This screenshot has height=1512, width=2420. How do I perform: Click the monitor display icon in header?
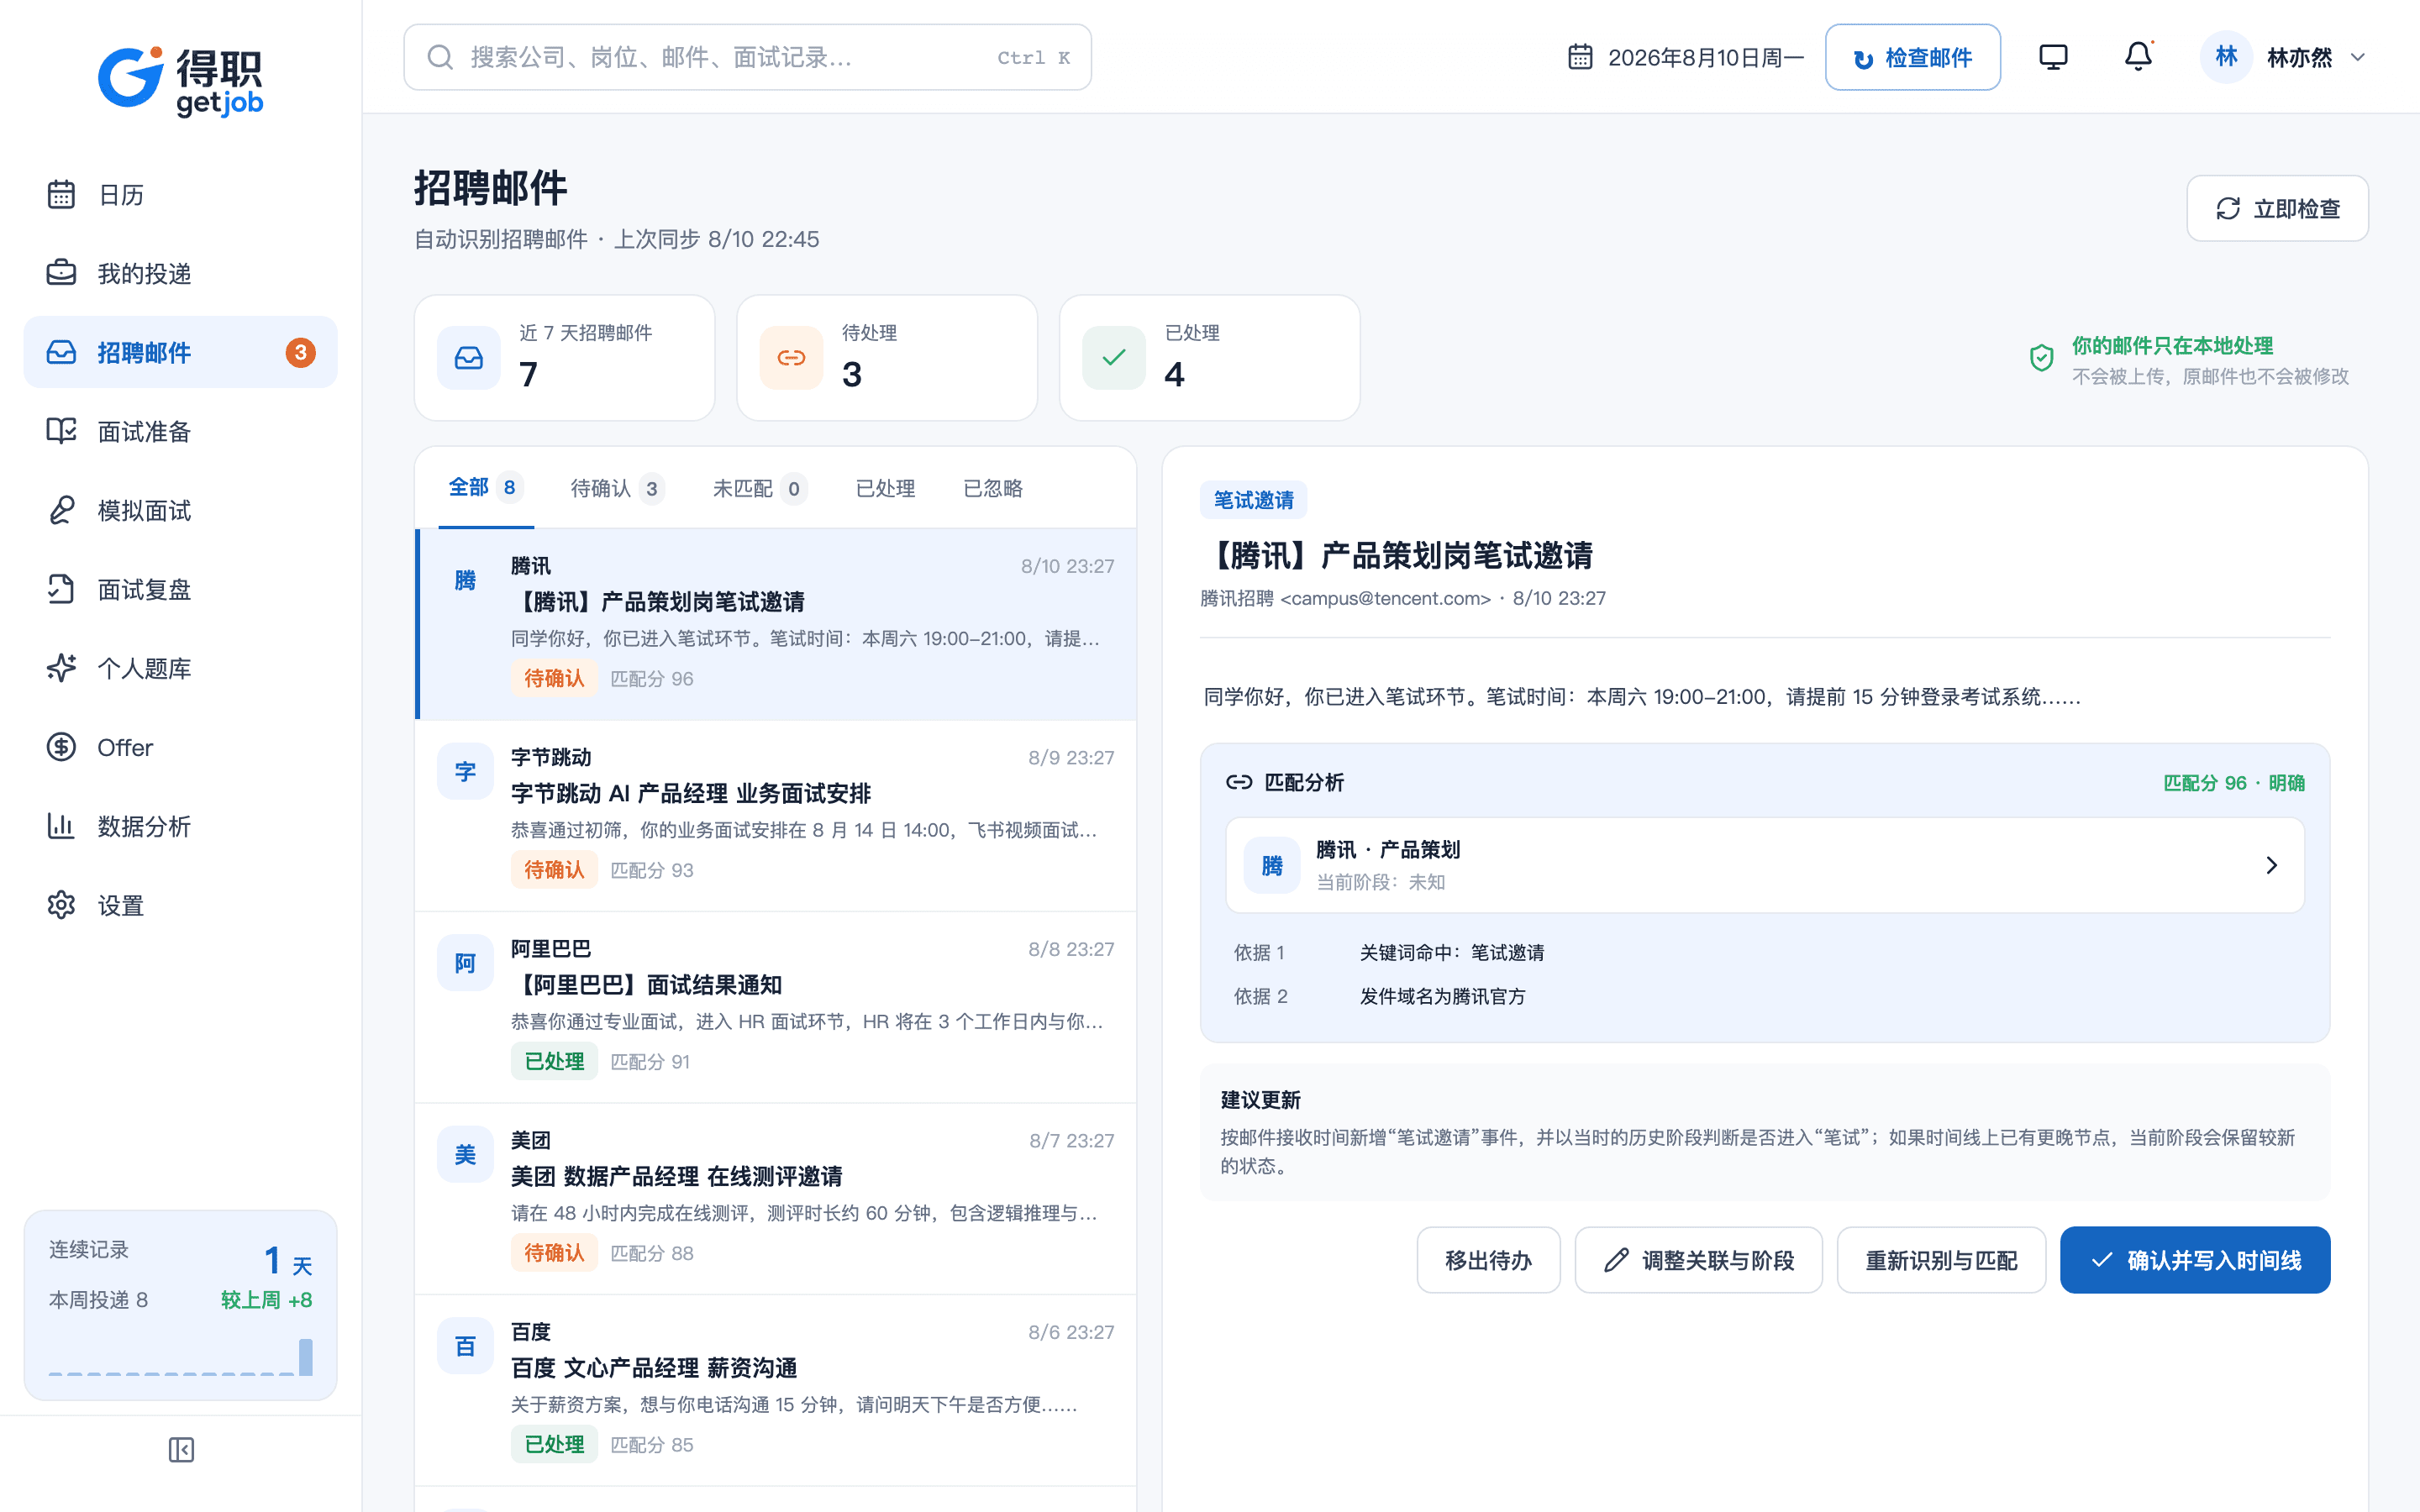click(x=2053, y=57)
